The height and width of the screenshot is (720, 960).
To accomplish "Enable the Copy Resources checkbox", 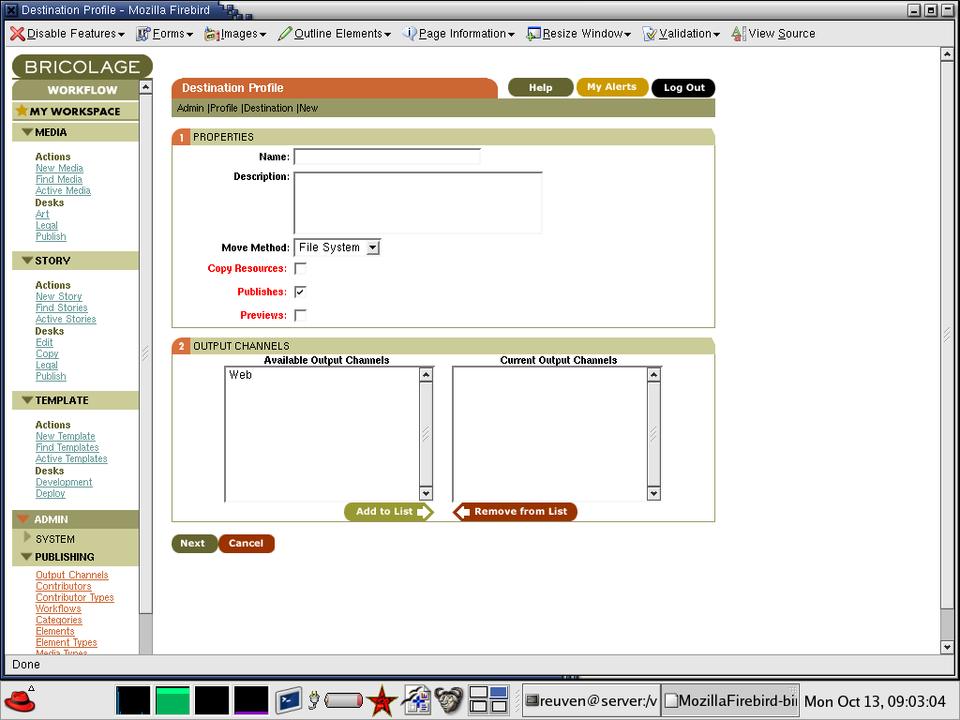I will point(300,268).
